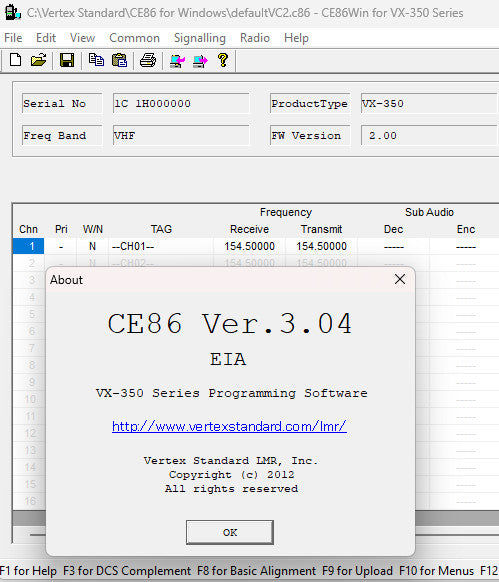Image resolution: width=499 pixels, height=582 pixels.
Task: Click "F3 for DCS Complement" status text
Action: [x=127, y=571]
